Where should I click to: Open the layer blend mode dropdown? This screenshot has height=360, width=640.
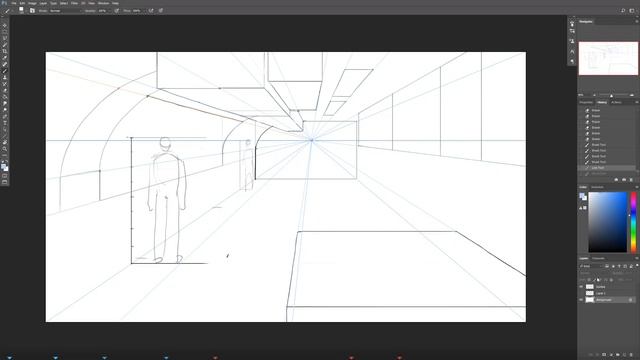593,273
